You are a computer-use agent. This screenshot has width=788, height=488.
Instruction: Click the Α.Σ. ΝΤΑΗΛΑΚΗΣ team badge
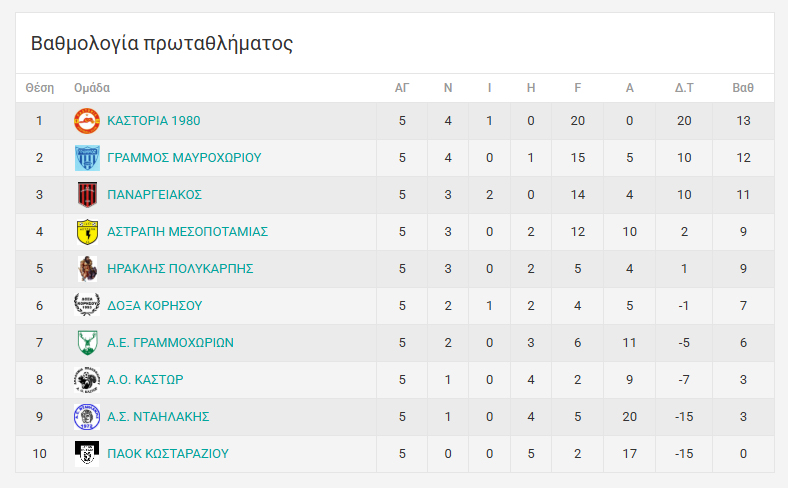(87, 417)
